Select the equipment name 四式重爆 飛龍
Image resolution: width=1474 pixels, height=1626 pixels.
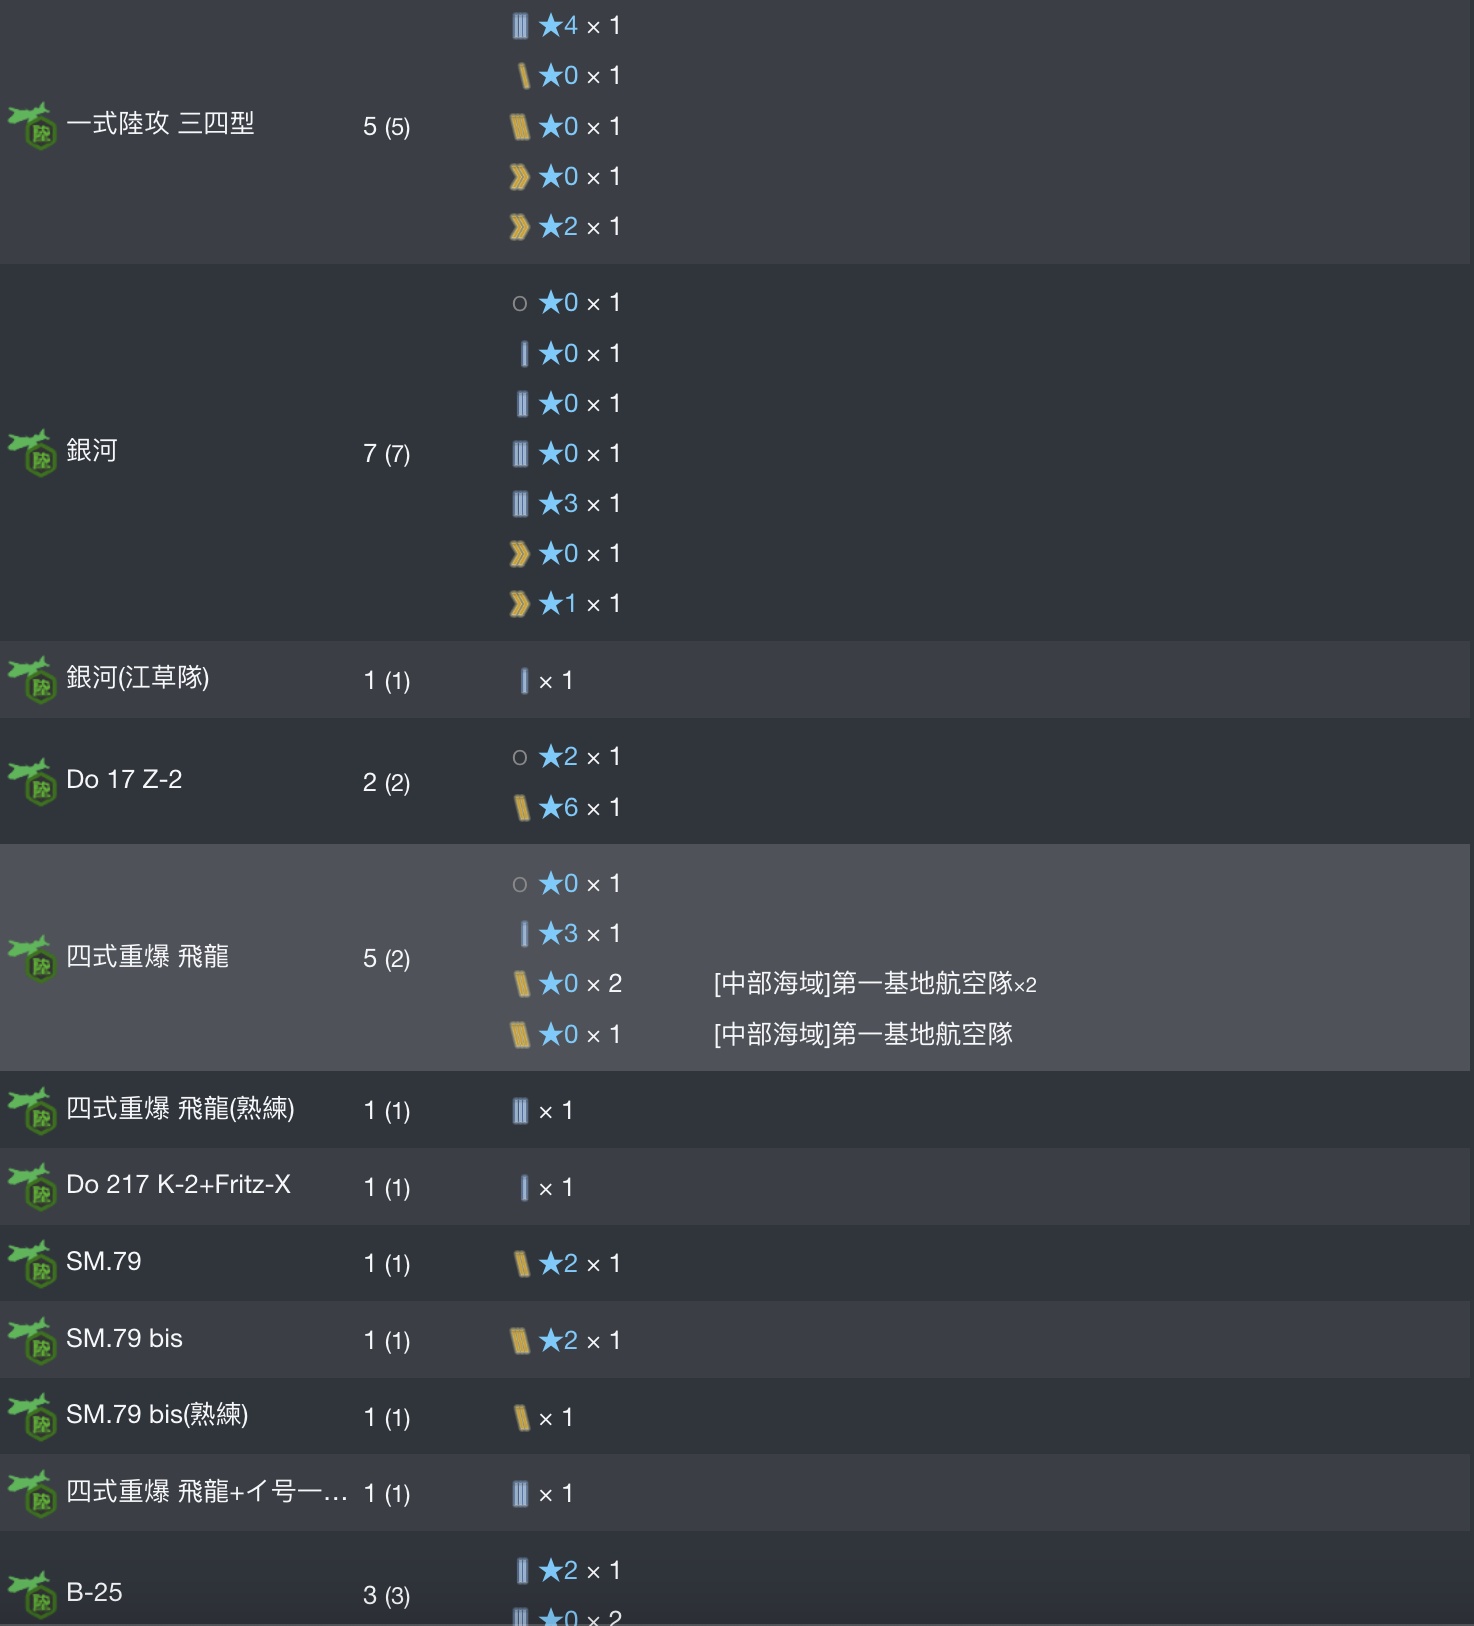click(147, 956)
